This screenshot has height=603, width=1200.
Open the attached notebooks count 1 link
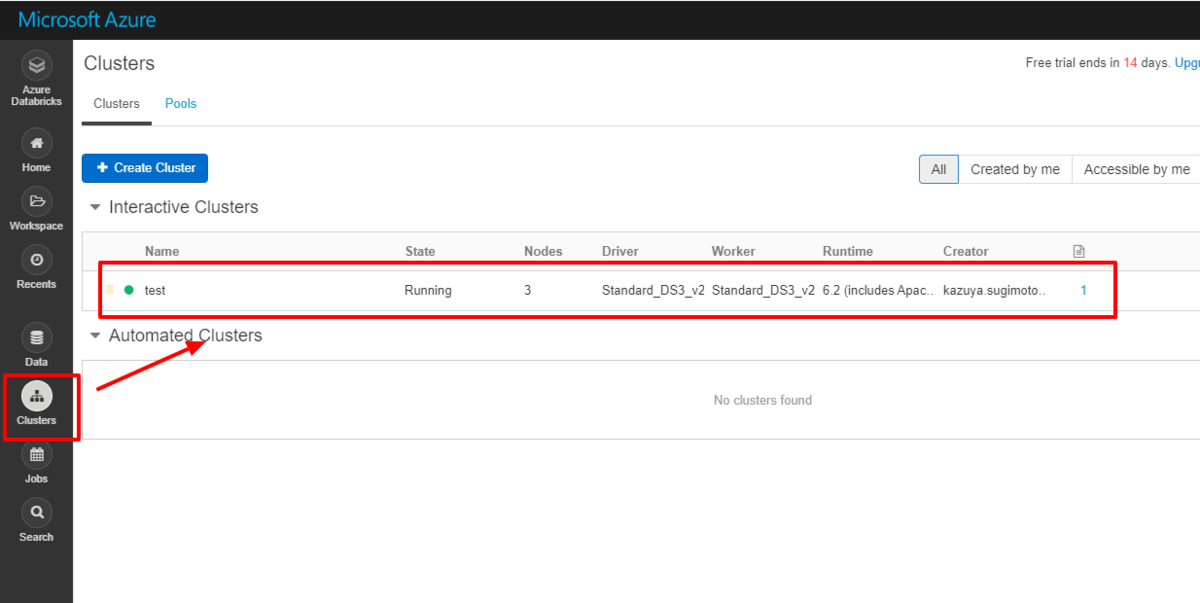[x=1083, y=290]
